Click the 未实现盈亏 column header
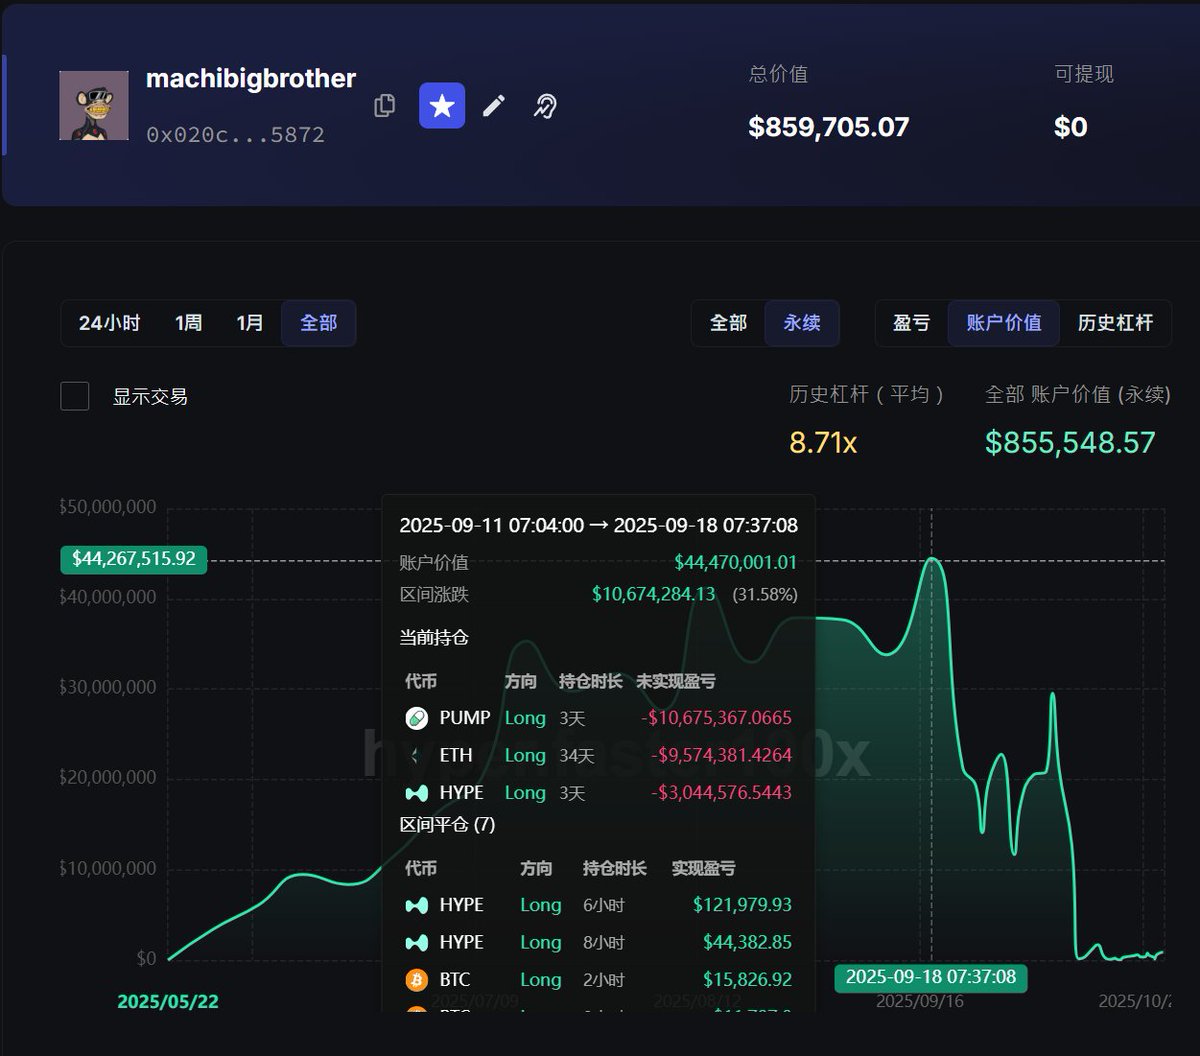Viewport: 1200px width, 1056px height. pos(676,681)
